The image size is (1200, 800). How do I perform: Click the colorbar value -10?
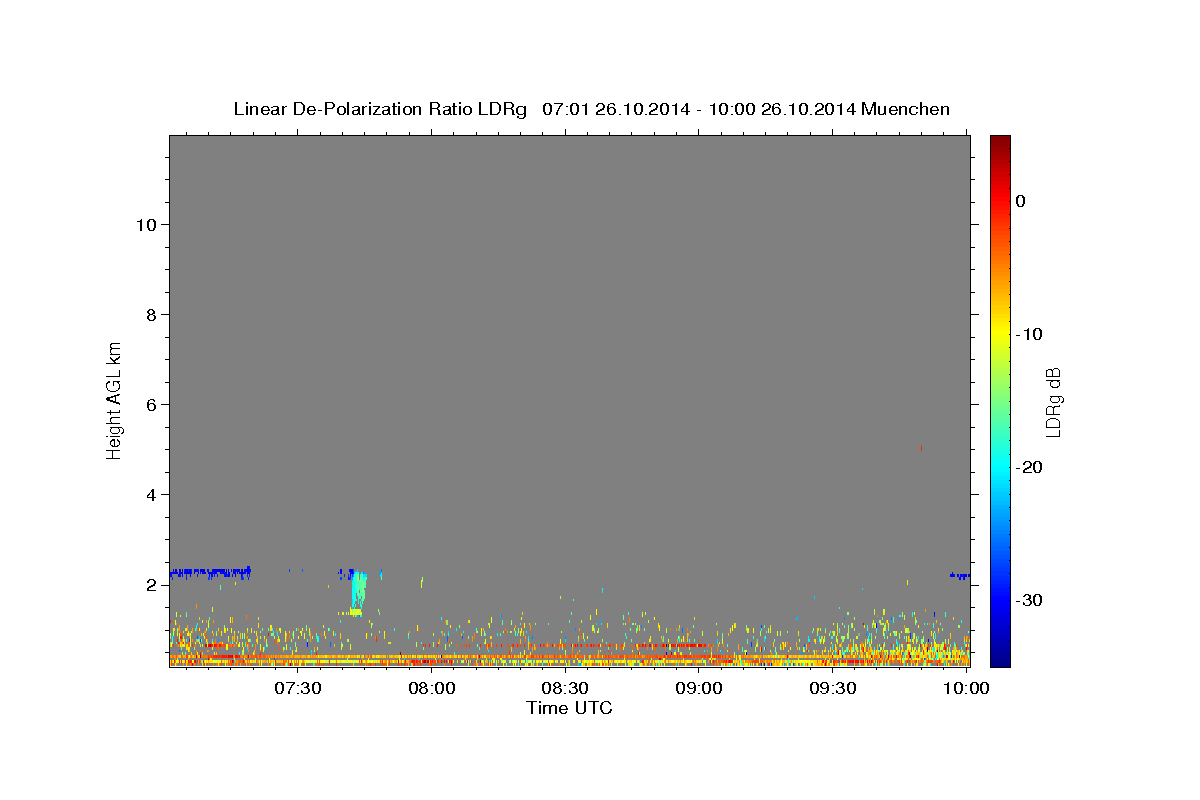pos(1029,334)
